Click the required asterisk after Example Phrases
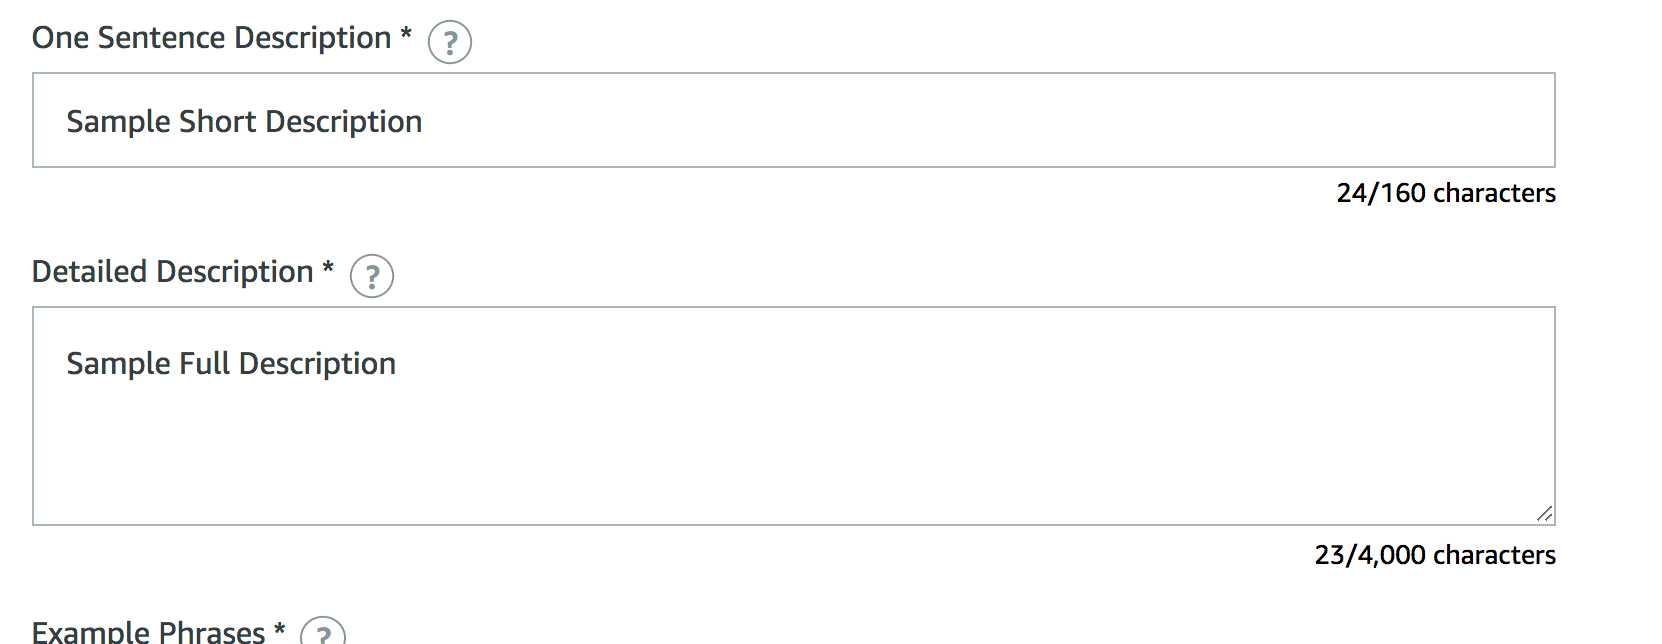This screenshot has width=1662, height=644. 280,628
